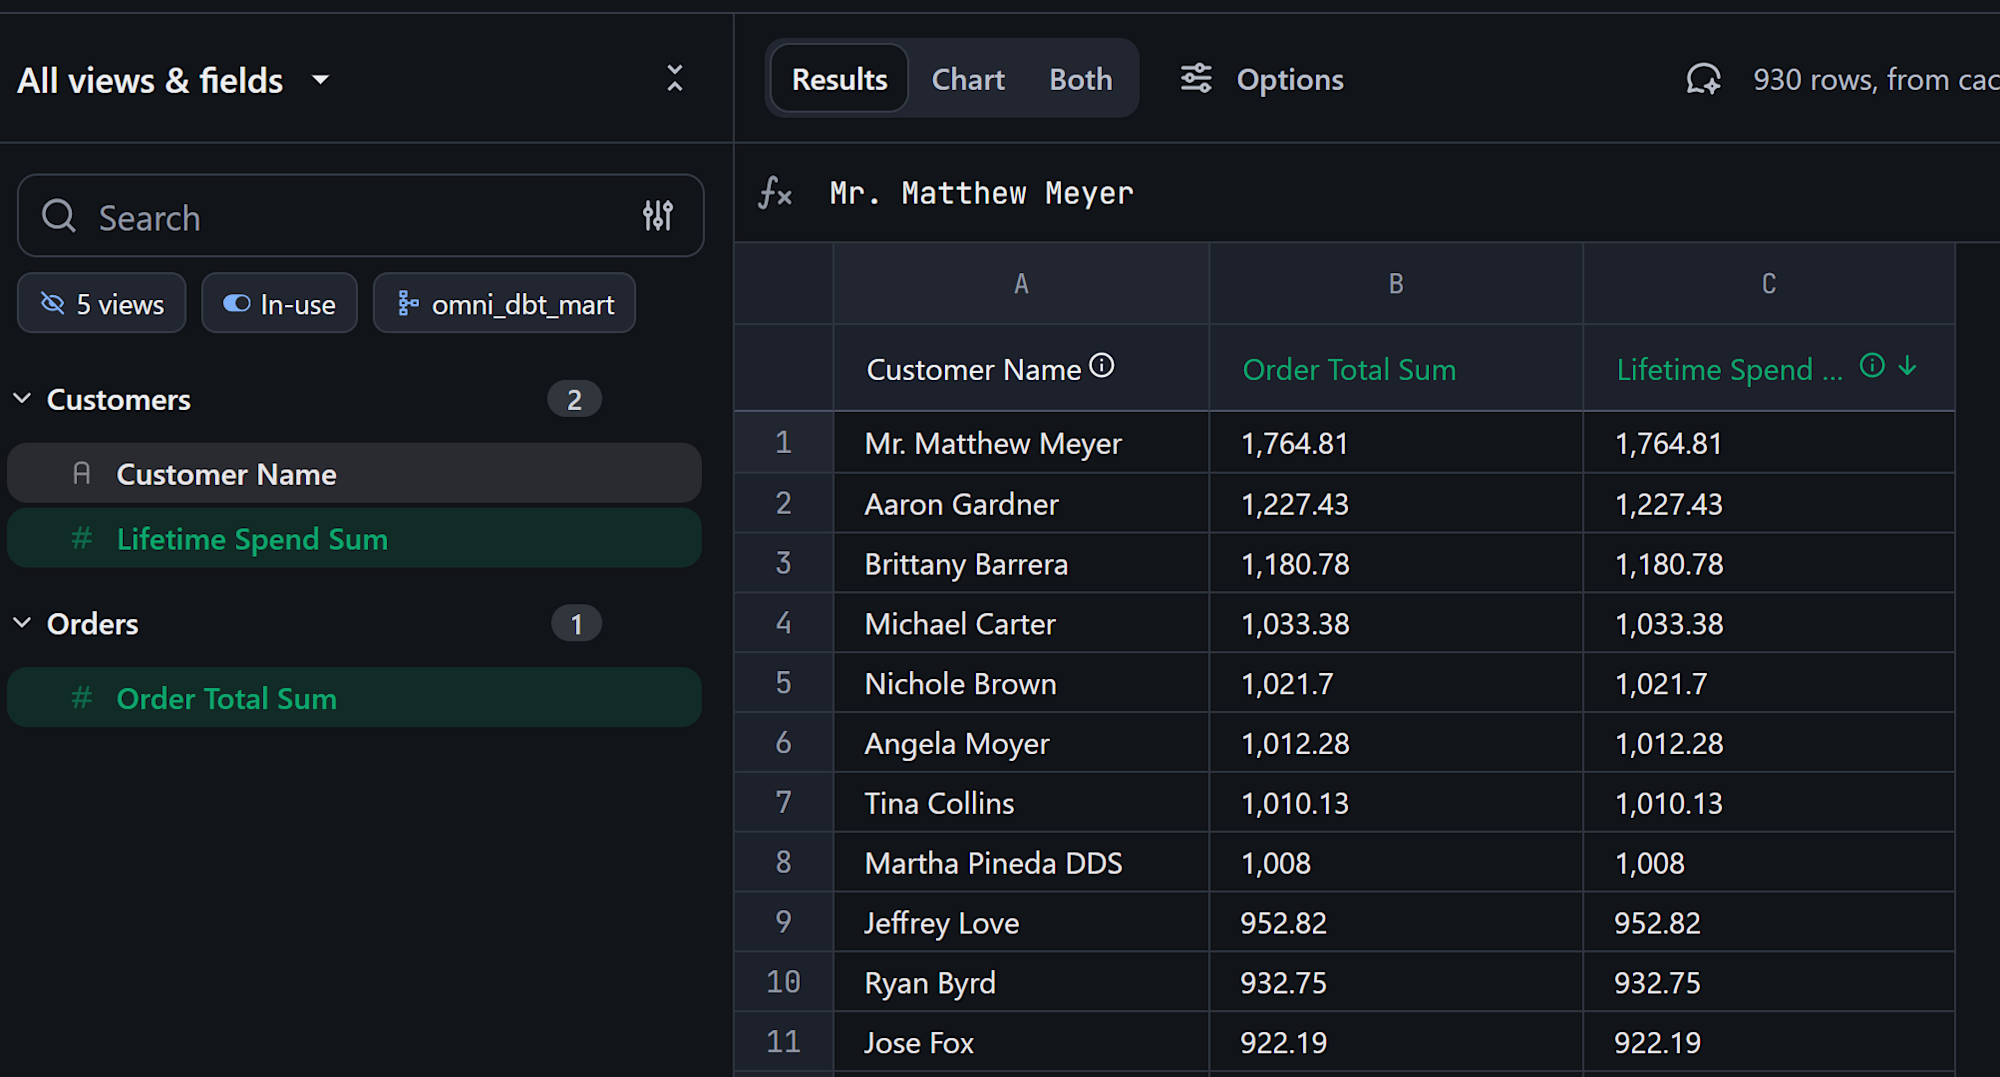Click the info icon beside Customer Name

click(x=1101, y=366)
